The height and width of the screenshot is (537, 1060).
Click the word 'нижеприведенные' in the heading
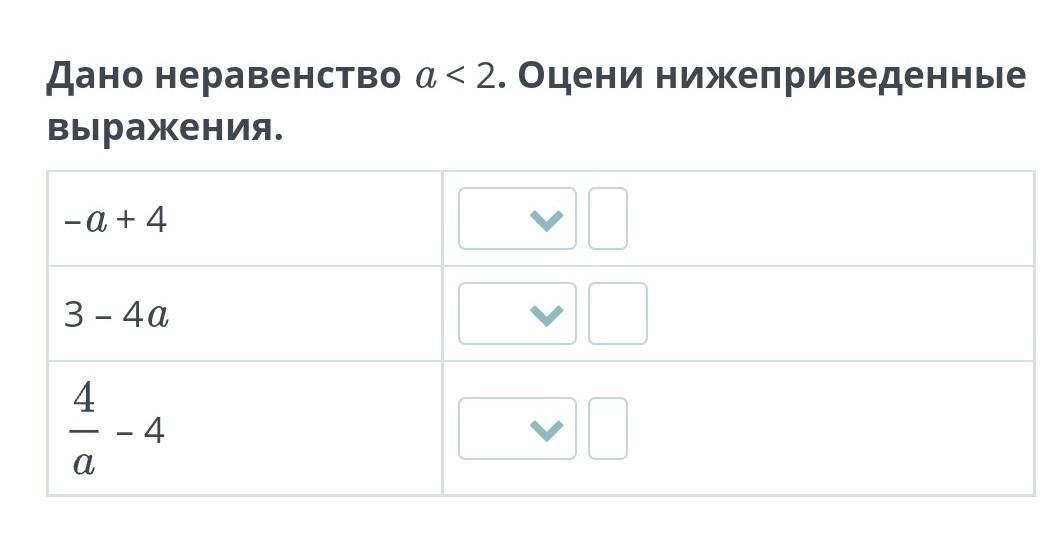tap(840, 76)
